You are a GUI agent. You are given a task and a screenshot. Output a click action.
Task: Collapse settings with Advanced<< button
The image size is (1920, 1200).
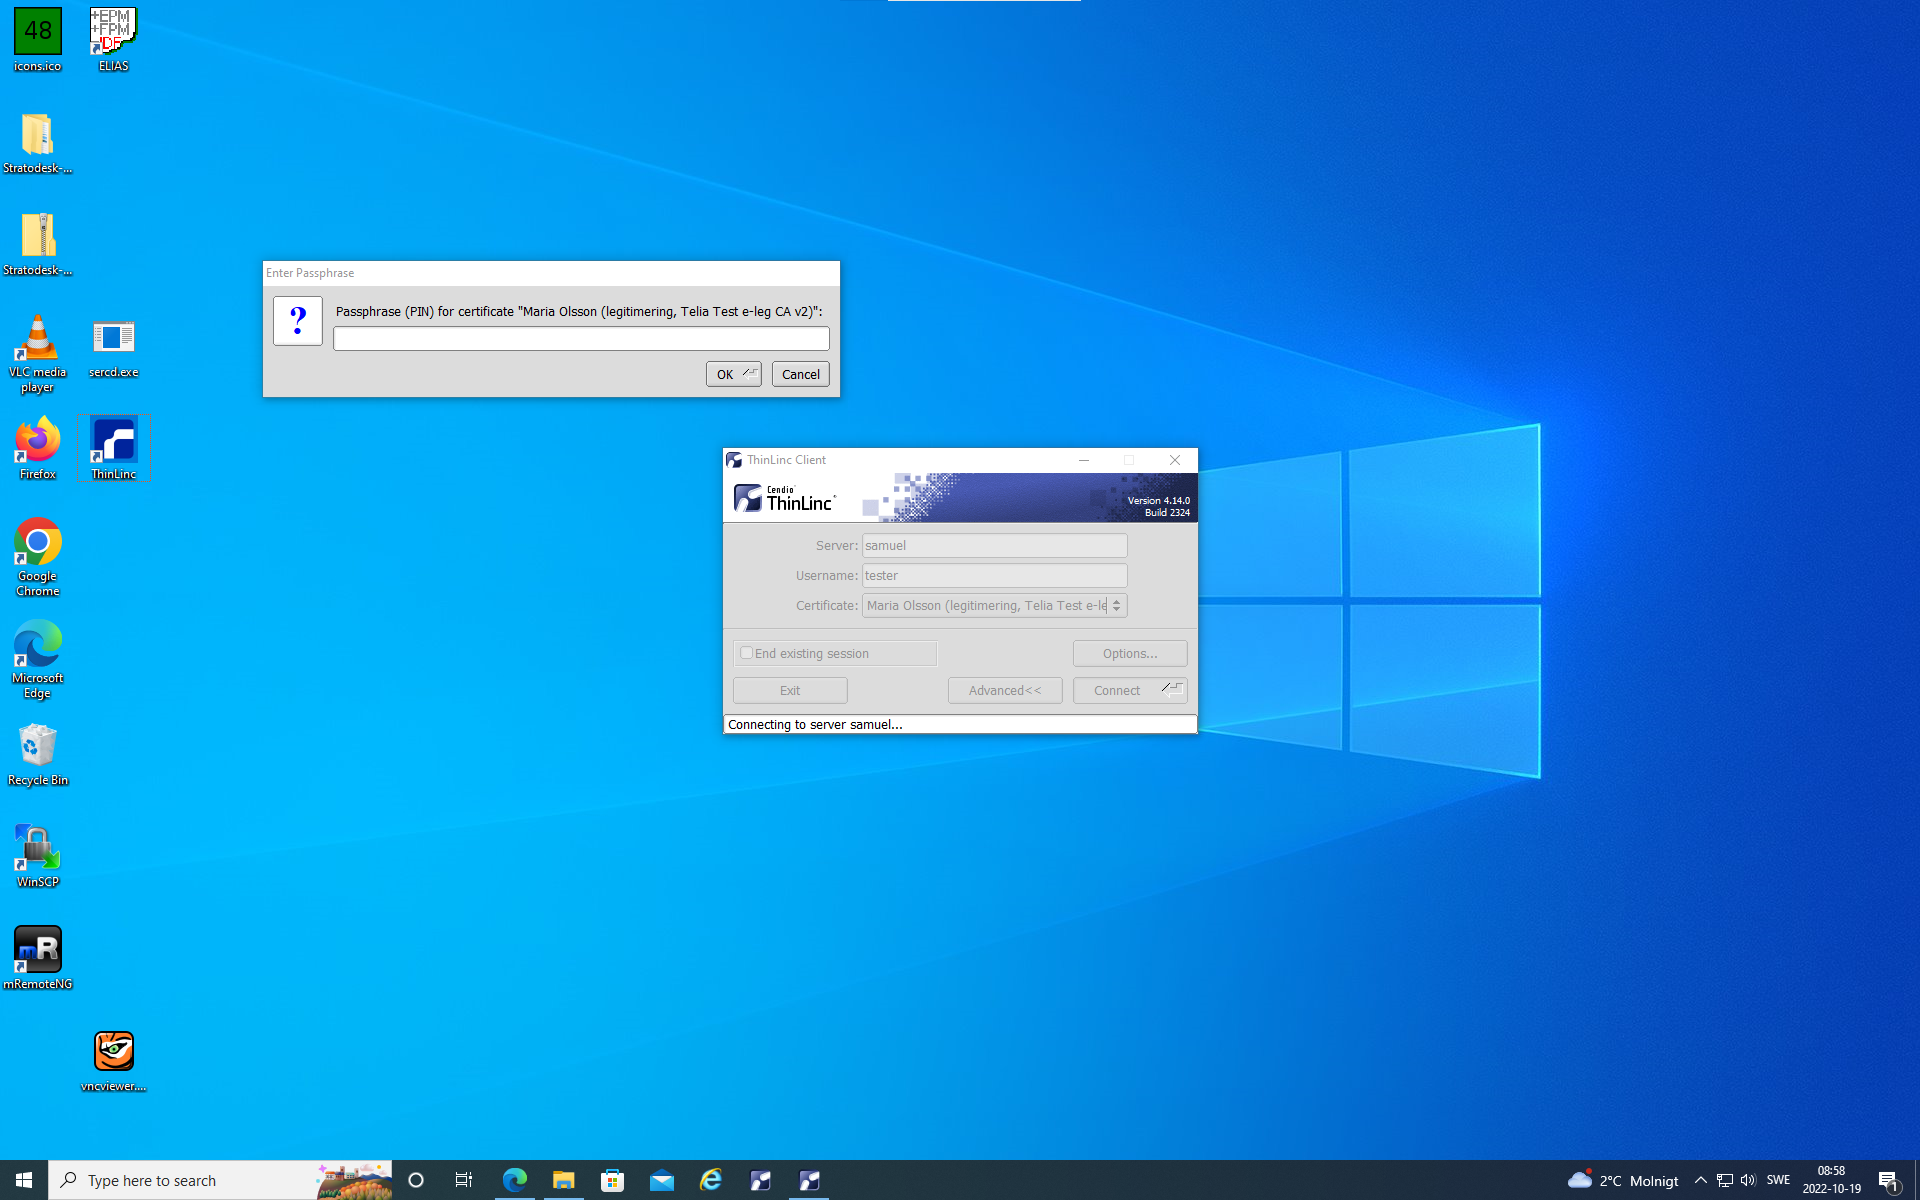pyautogui.click(x=1005, y=690)
